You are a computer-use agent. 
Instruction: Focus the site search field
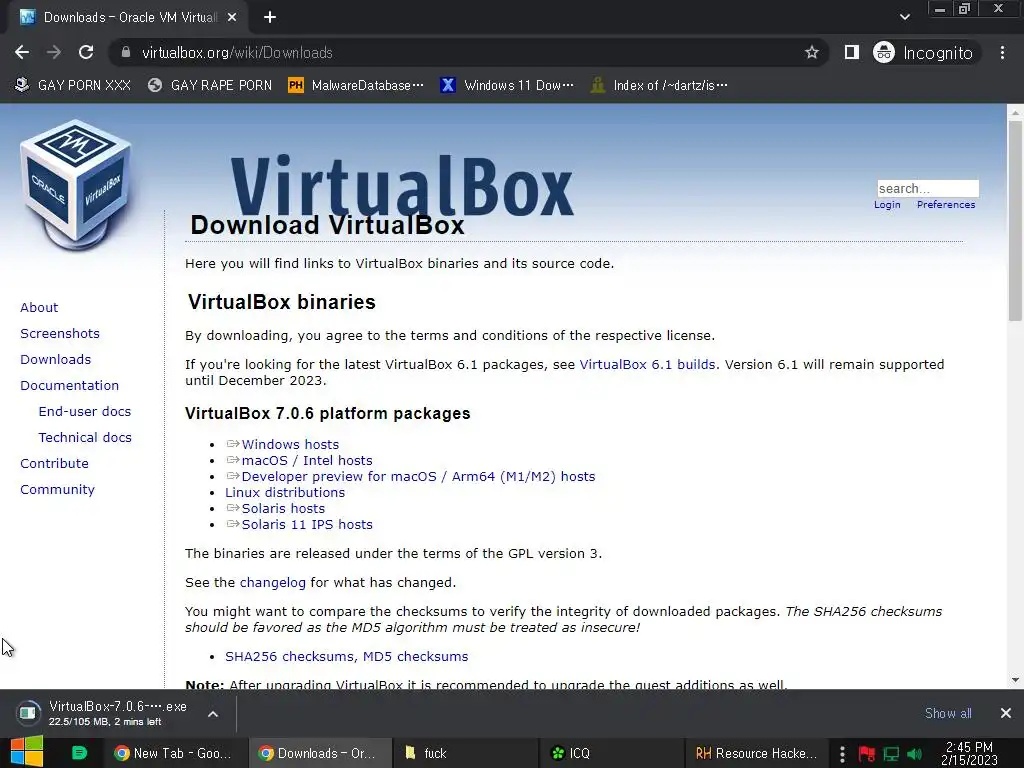pos(927,188)
